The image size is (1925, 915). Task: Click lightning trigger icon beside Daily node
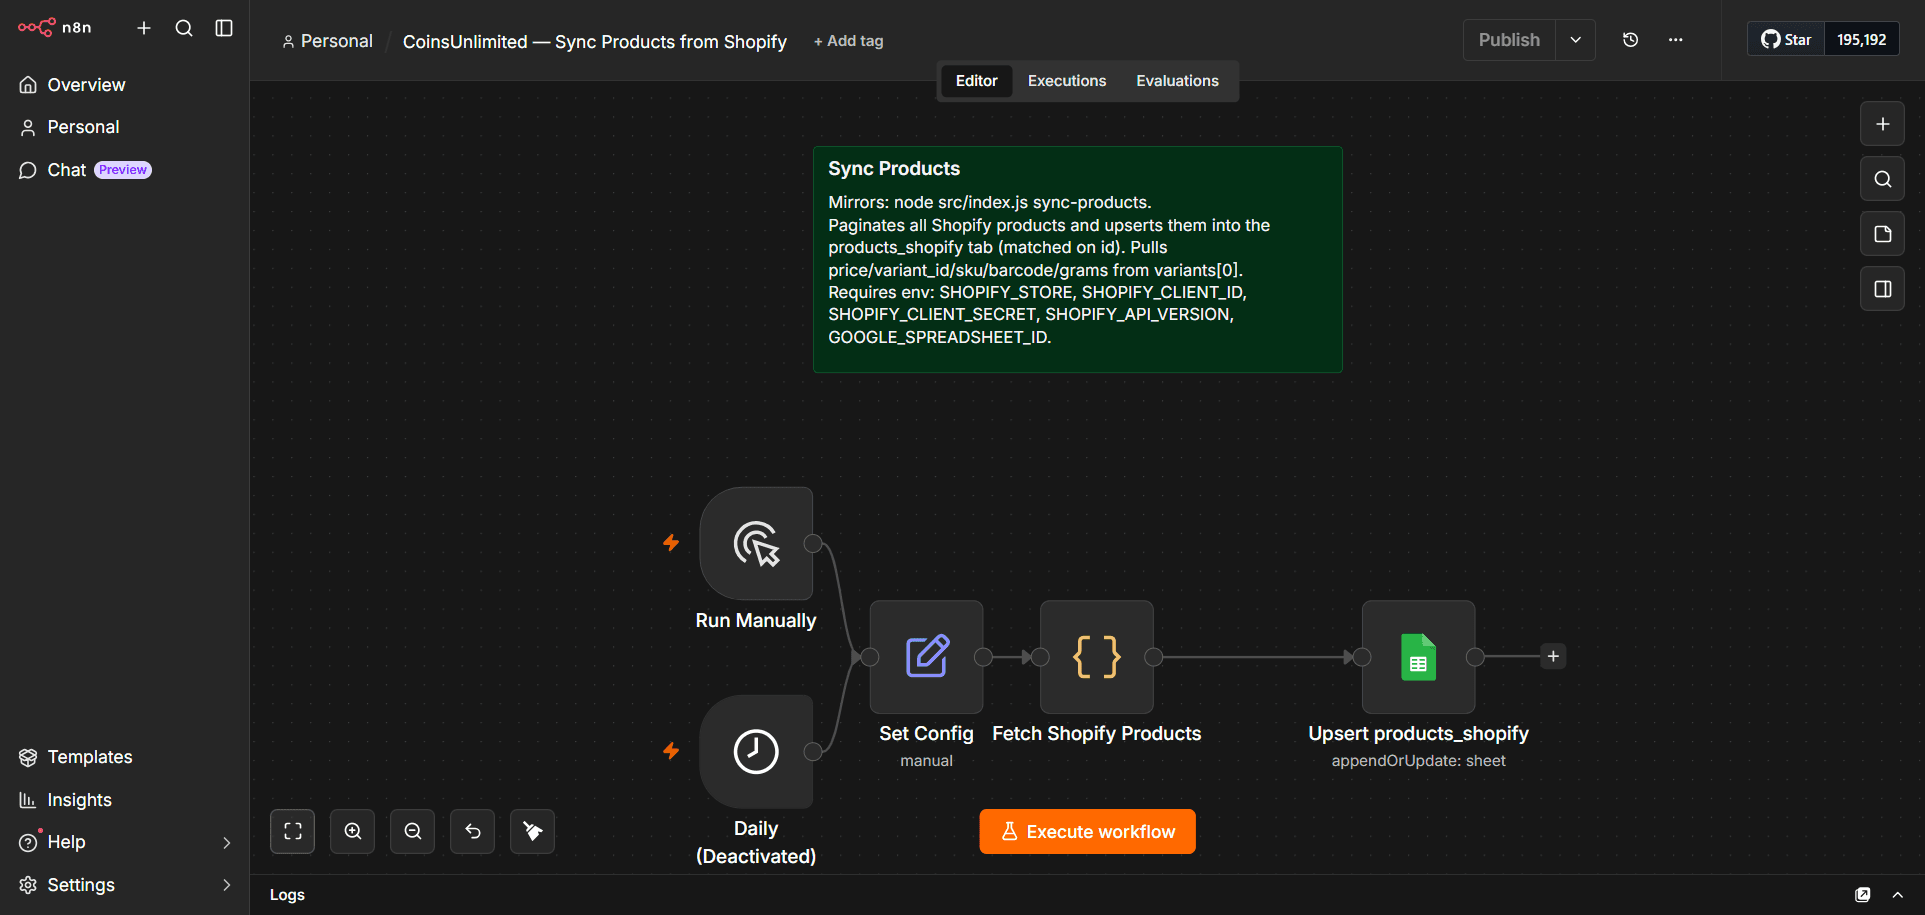[671, 751]
